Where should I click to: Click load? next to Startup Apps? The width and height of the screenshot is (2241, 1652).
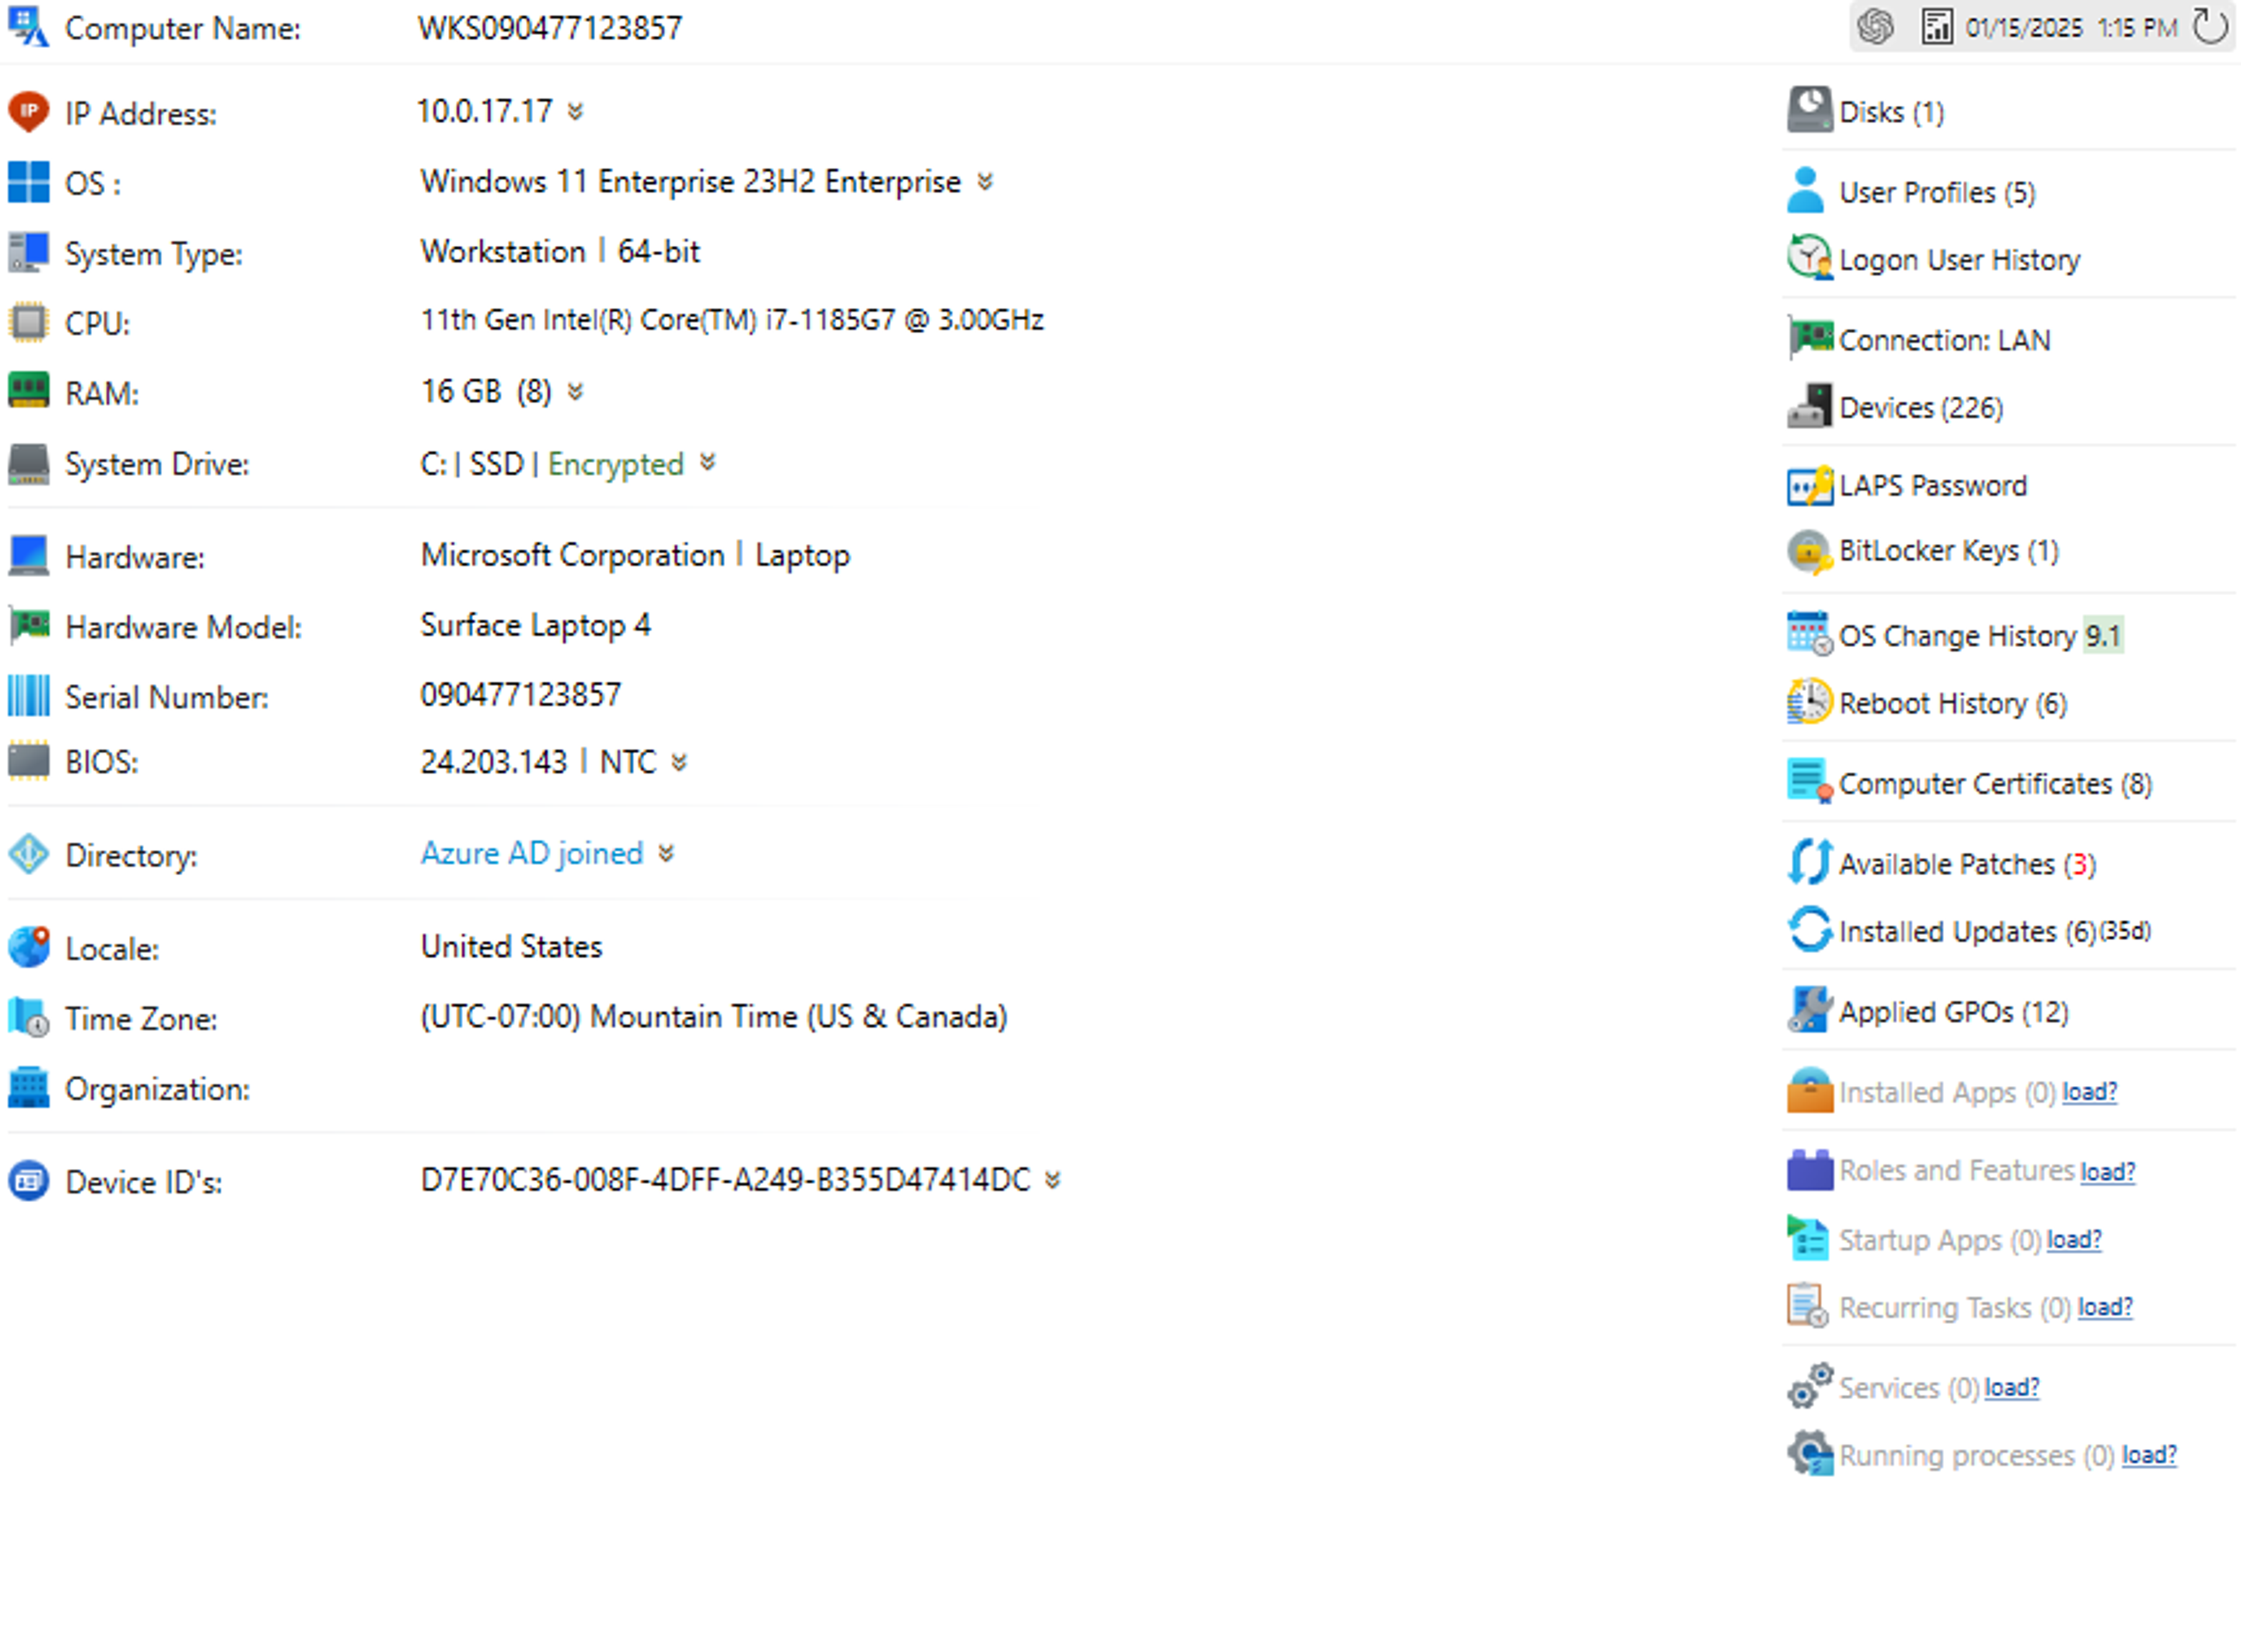2074,1240
